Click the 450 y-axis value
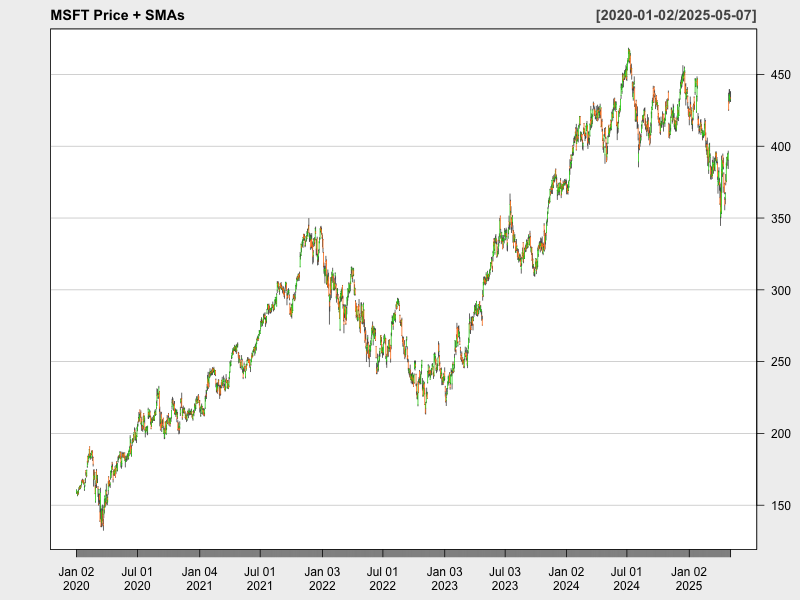The image size is (800, 600). coord(781,75)
